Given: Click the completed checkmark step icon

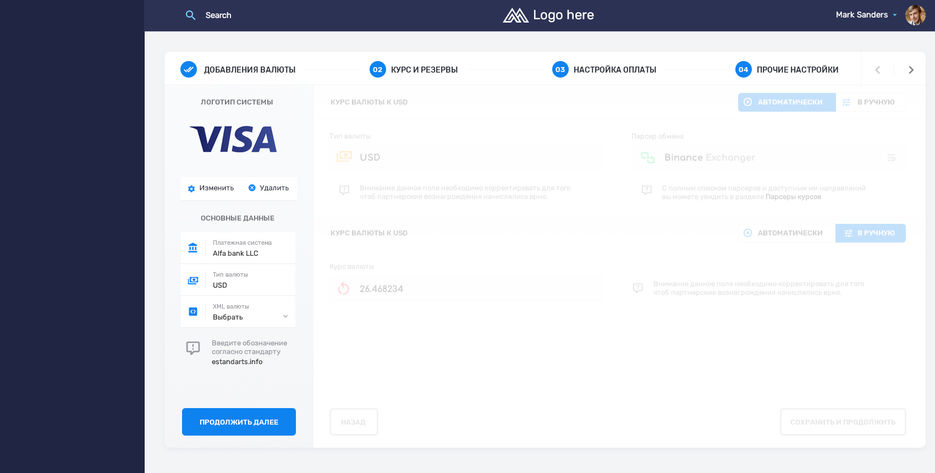Looking at the screenshot, I should point(188,70).
